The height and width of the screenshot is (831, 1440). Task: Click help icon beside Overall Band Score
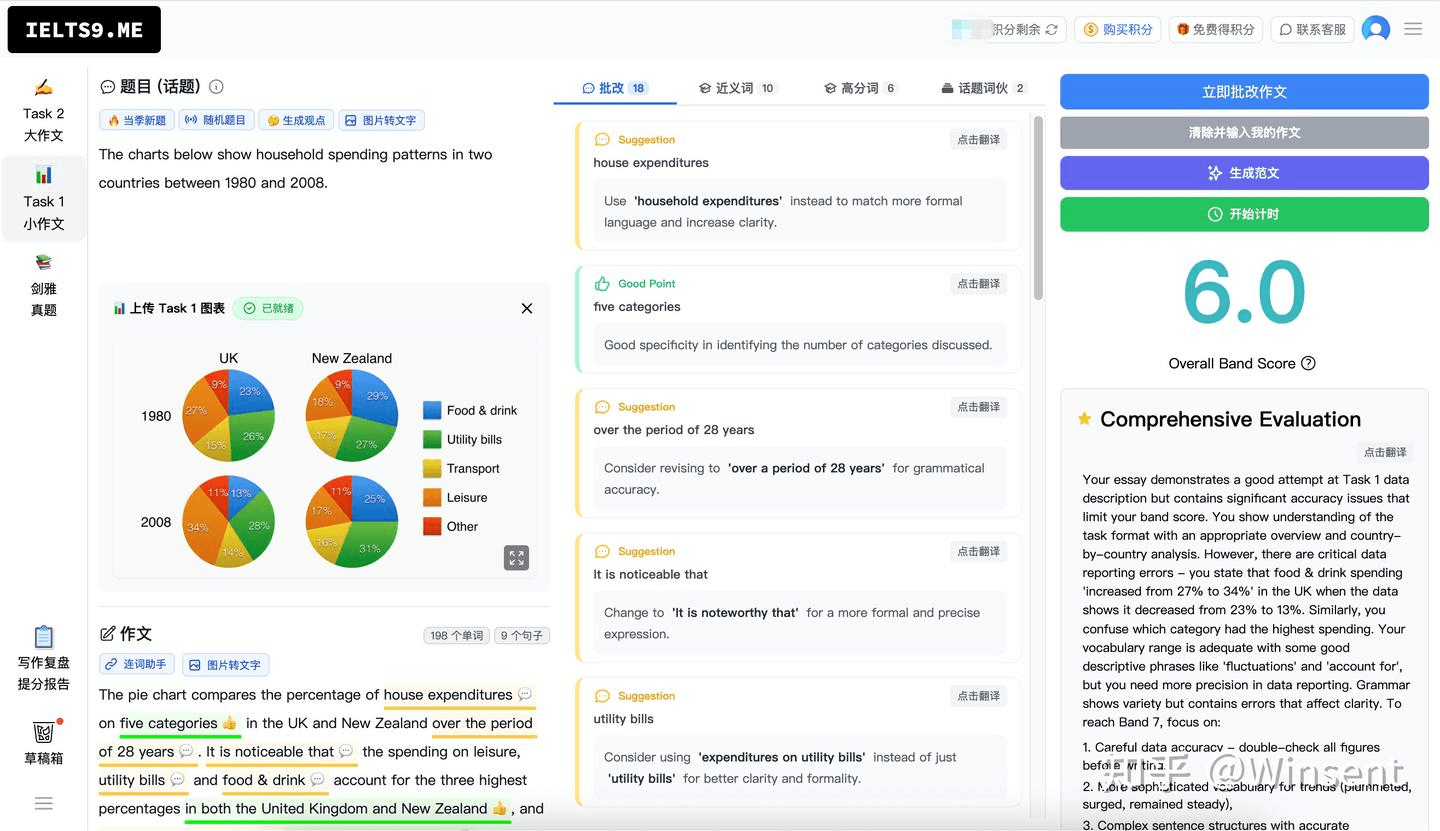click(x=1308, y=364)
